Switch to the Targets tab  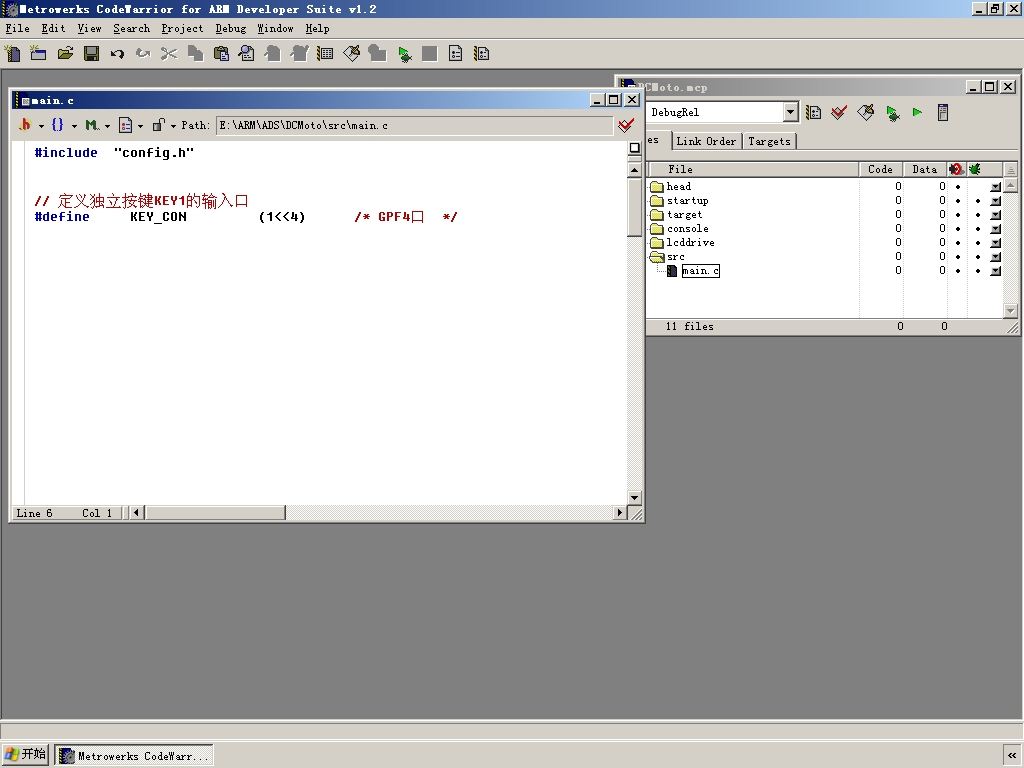click(x=769, y=141)
